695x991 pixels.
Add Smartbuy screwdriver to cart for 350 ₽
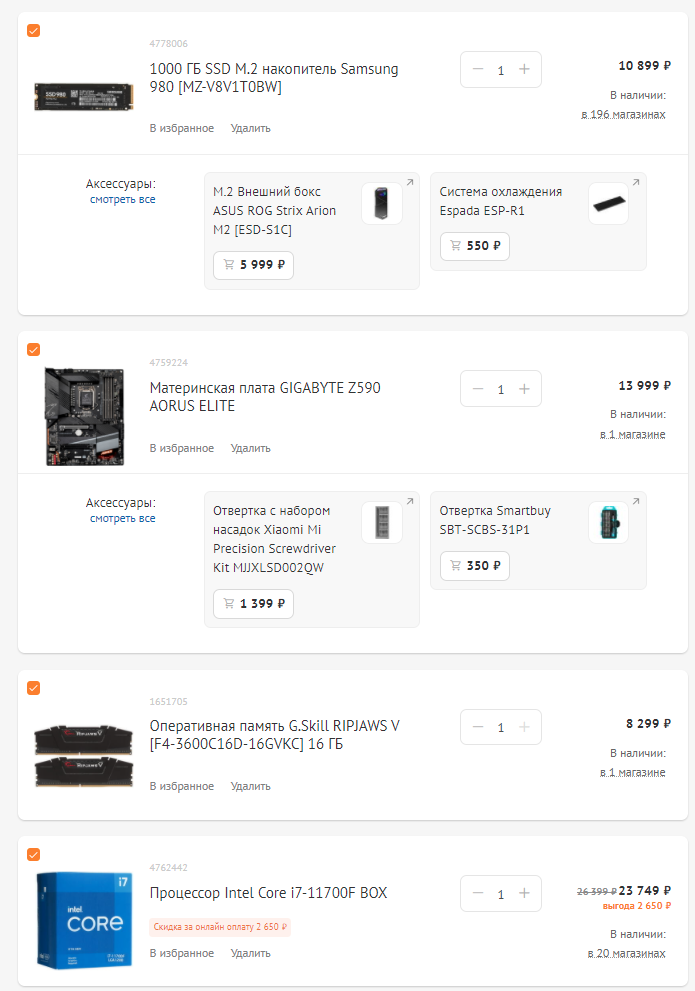point(475,566)
